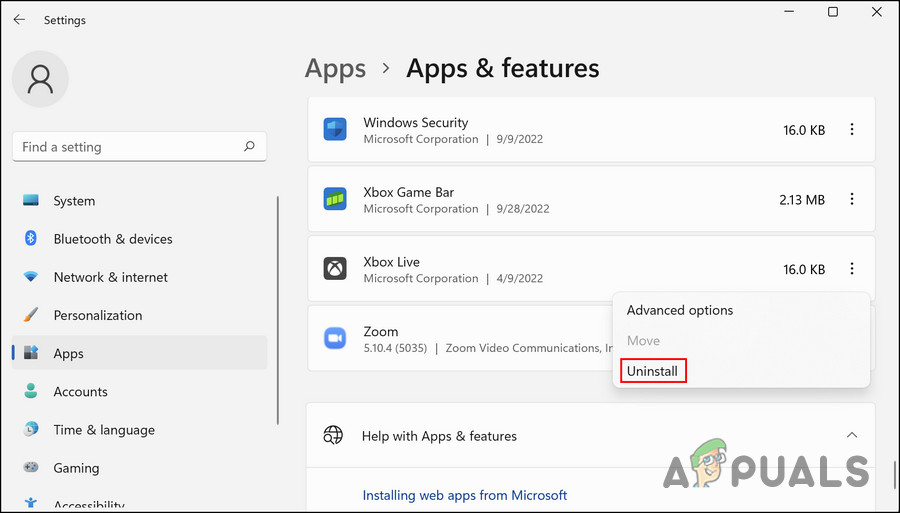900x513 pixels.
Task: Click the Xbox Live app name
Action: pyautogui.click(x=391, y=262)
